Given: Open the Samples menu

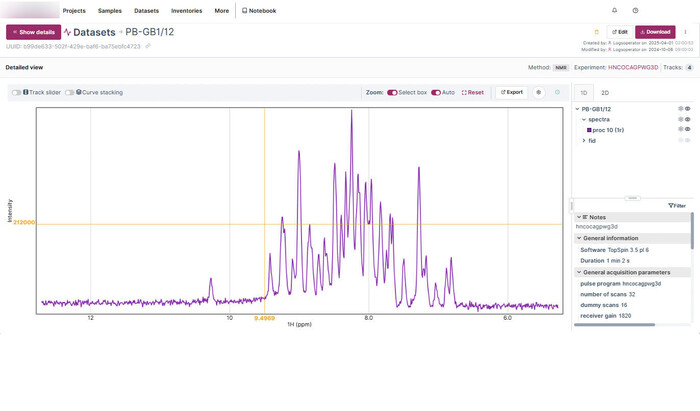Looking at the screenshot, I should click(110, 10).
